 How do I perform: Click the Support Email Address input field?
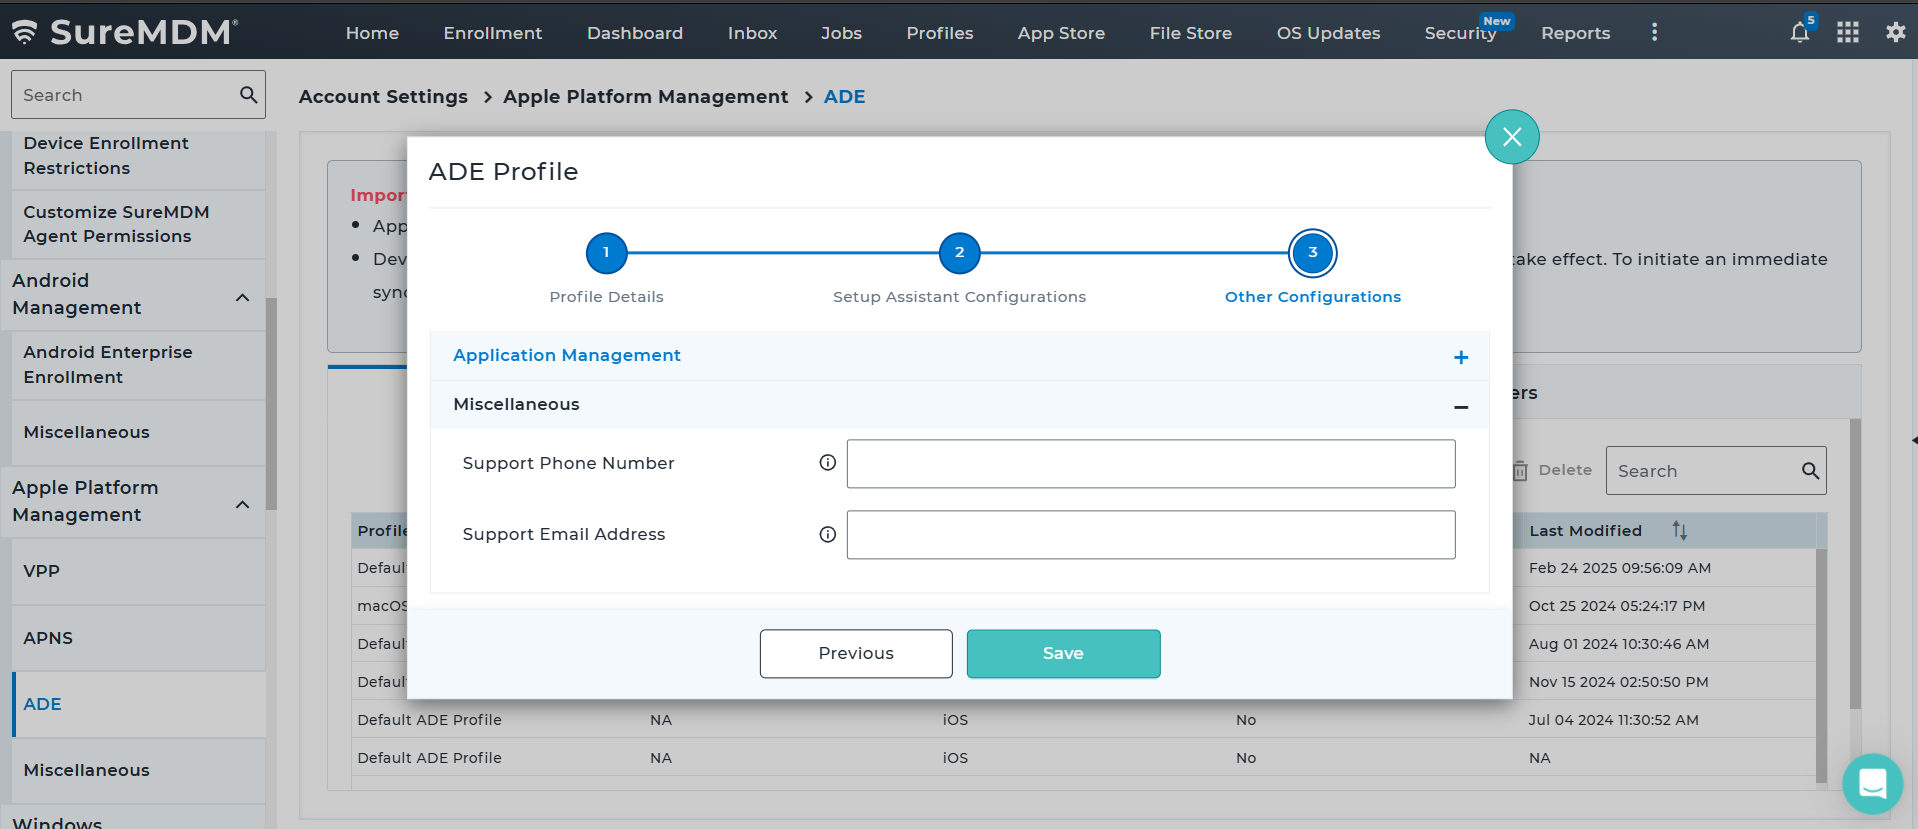pos(1150,535)
